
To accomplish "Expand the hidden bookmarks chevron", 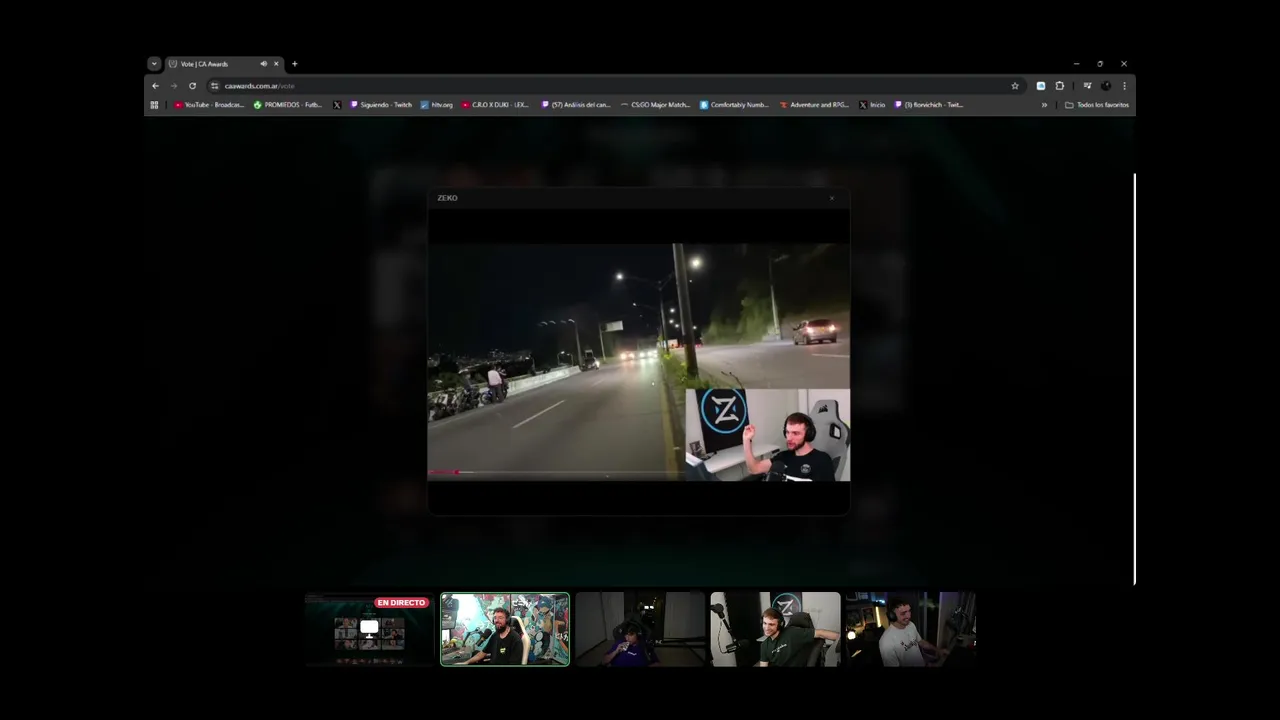I will coord(1044,105).
